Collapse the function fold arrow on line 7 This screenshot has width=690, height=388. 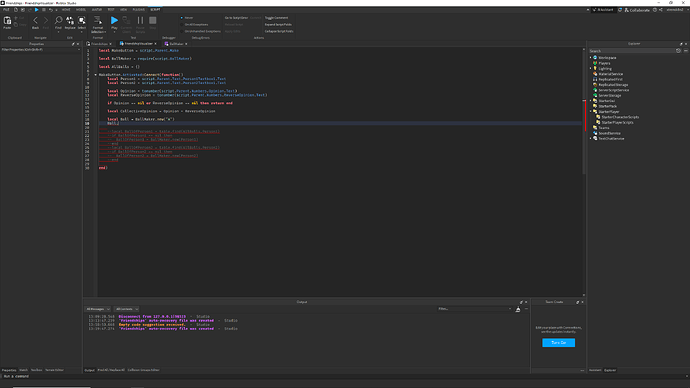point(95,75)
